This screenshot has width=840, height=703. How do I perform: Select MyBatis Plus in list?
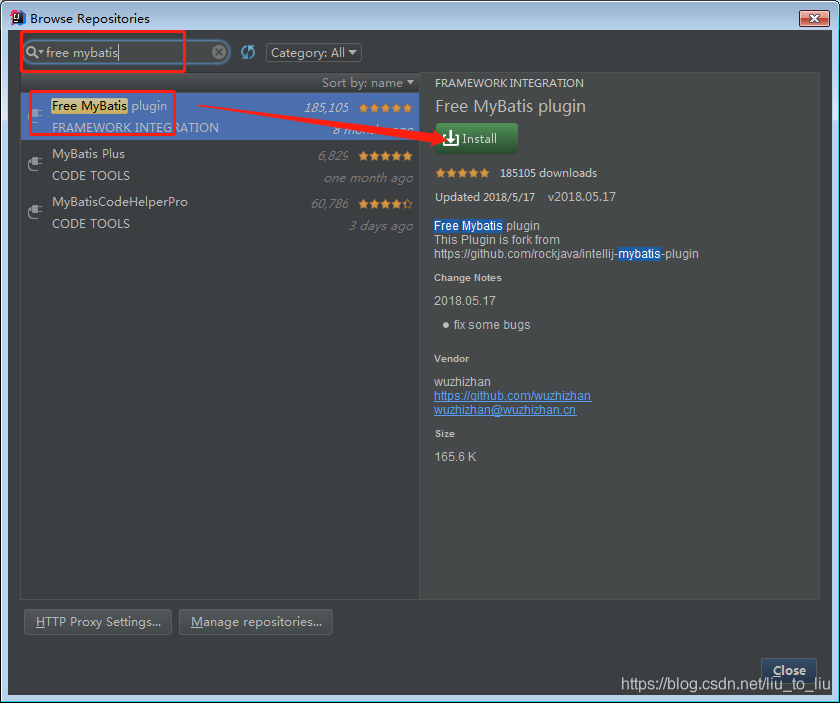220,164
